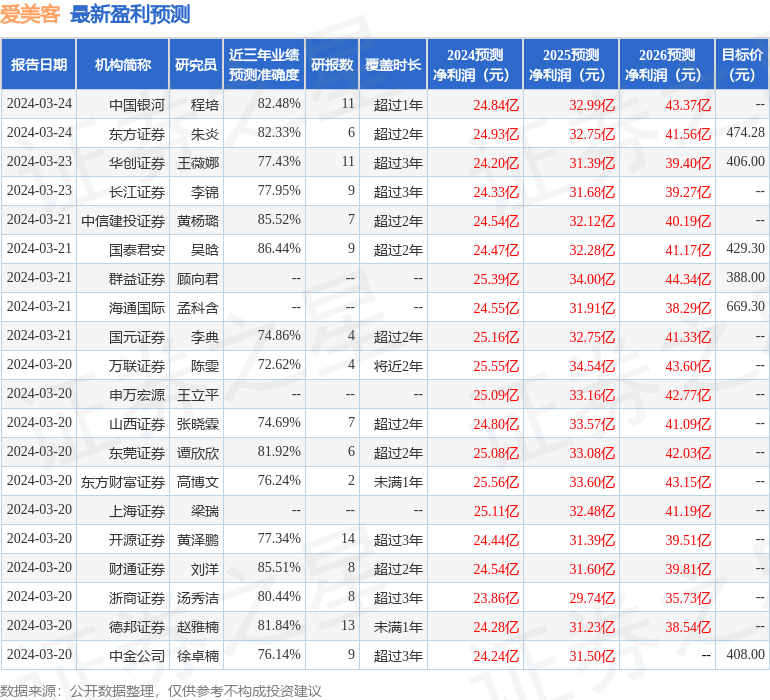This screenshot has height=700, width=770.
Task: Select institution 群益证券
Action: 137,279
